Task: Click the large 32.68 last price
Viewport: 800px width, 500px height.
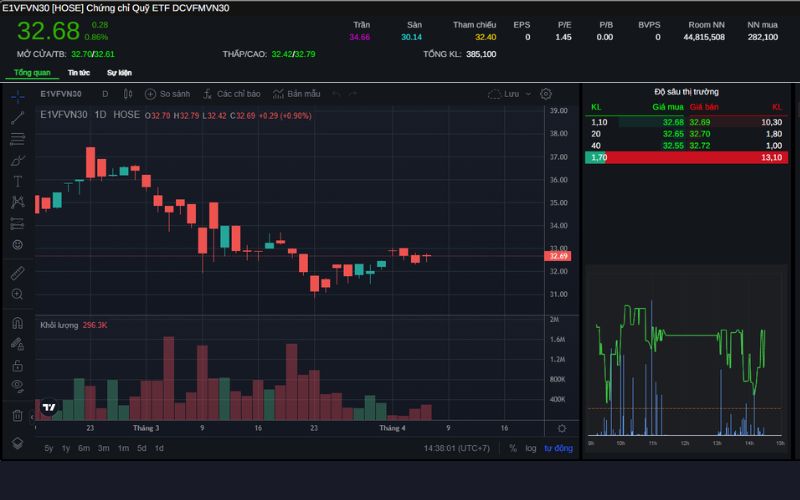Action: 48,31
